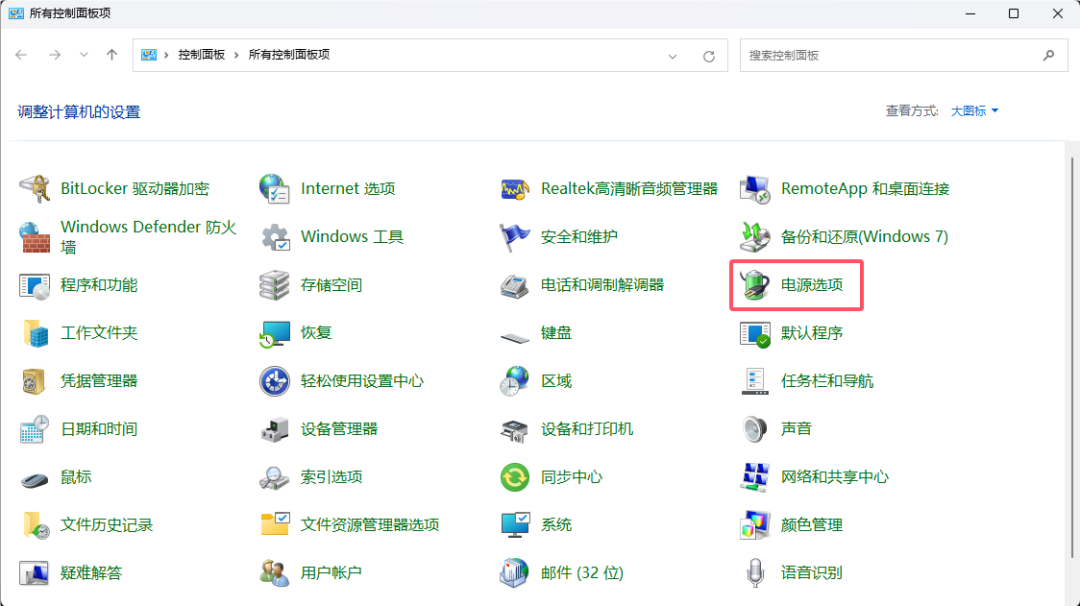Click the up-one-level navigation arrow
Viewport: 1080px width, 606px height.
point(112,55)
